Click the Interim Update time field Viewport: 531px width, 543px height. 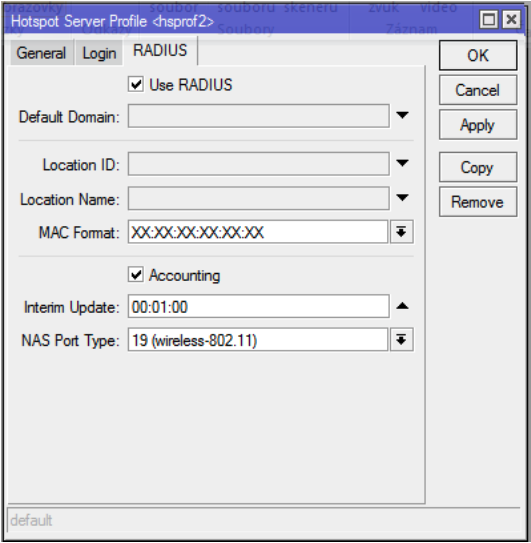(258, 306)
